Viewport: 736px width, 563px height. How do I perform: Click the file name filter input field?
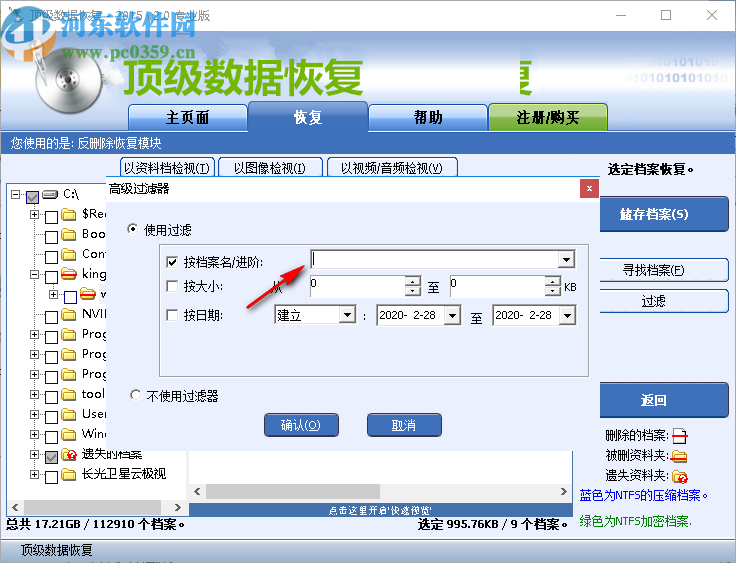(435, 259)
